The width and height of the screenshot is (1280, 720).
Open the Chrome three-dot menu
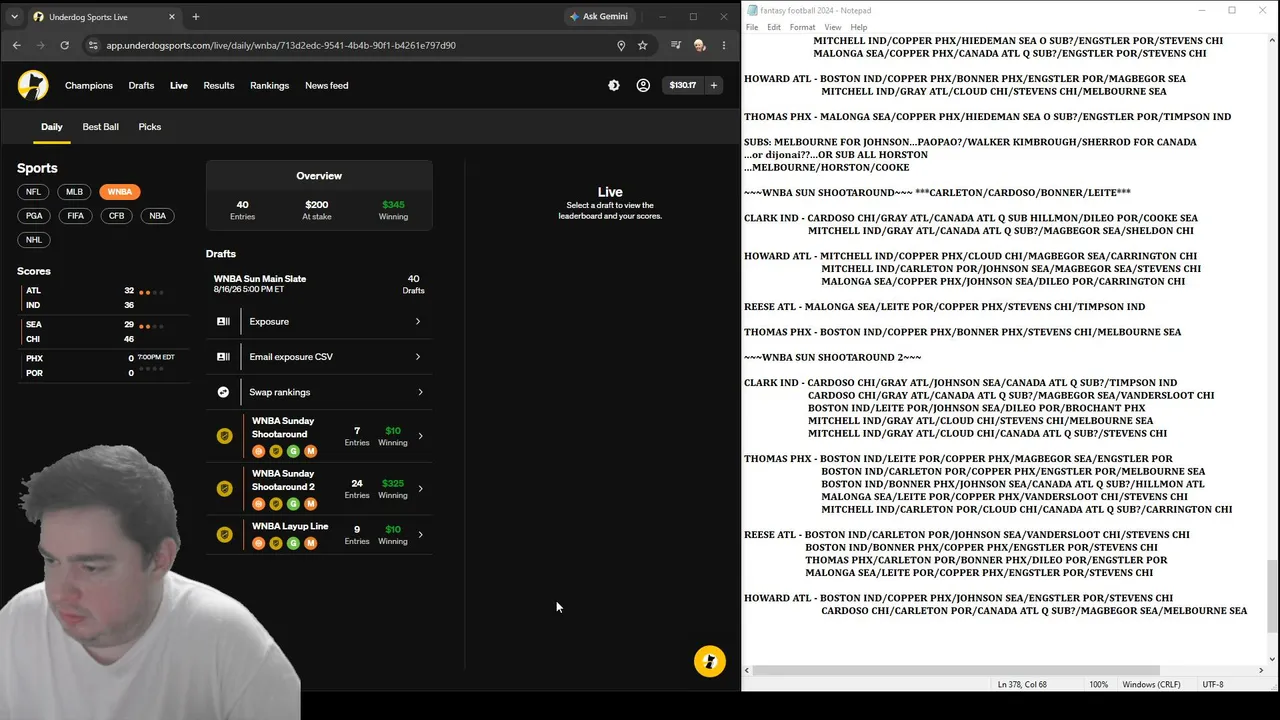[x=724, y=45]
